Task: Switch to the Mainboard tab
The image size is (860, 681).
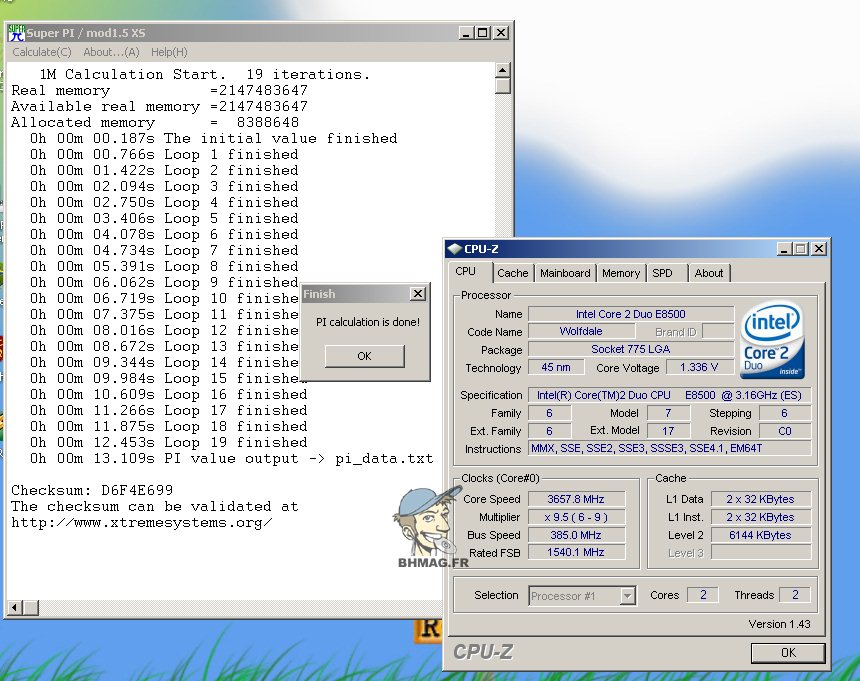Action: (x=565, y=273)
